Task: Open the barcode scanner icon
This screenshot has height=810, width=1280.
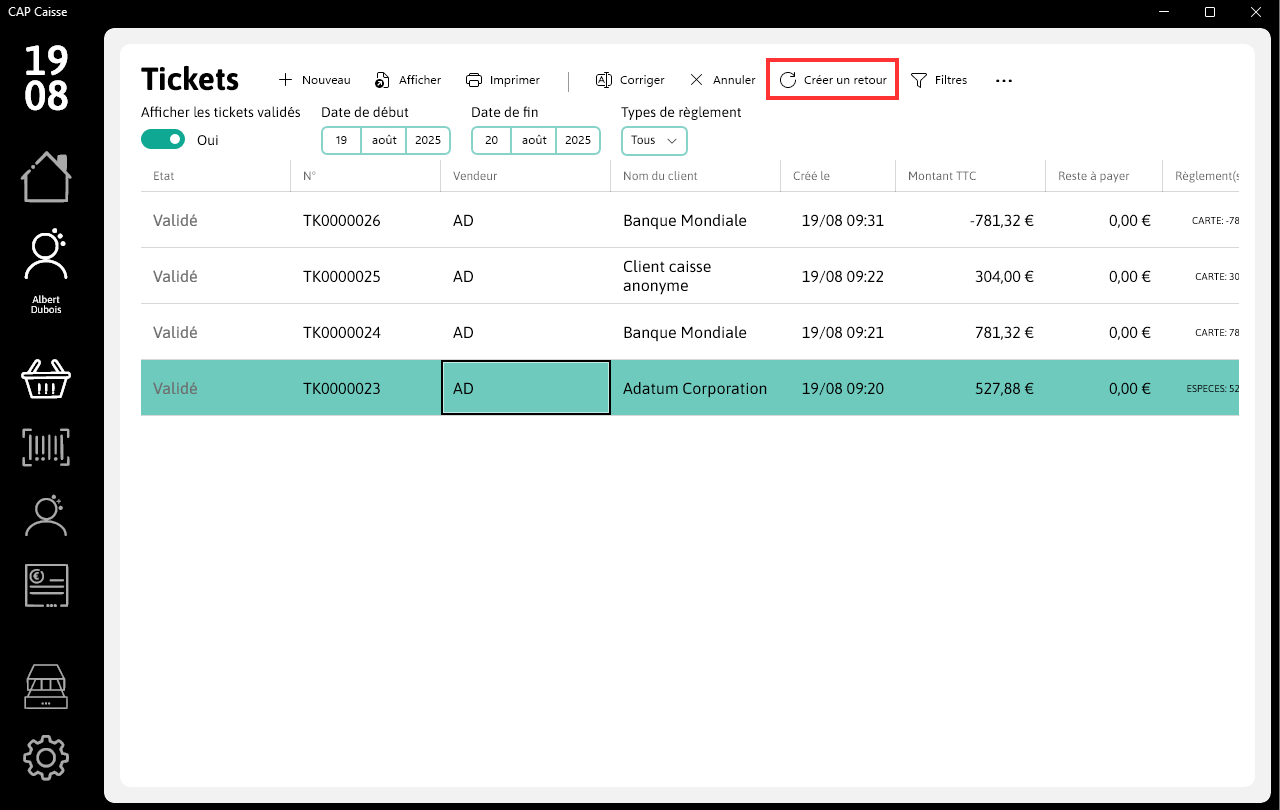Action: [x=46, y=447]
